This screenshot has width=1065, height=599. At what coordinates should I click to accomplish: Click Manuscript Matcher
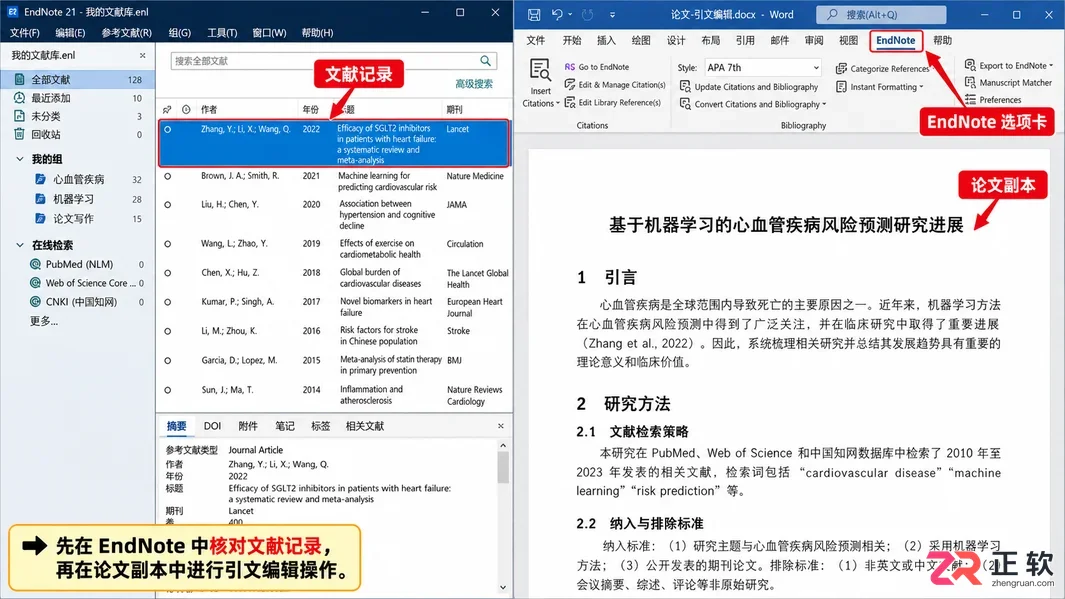pos(1009,83)
